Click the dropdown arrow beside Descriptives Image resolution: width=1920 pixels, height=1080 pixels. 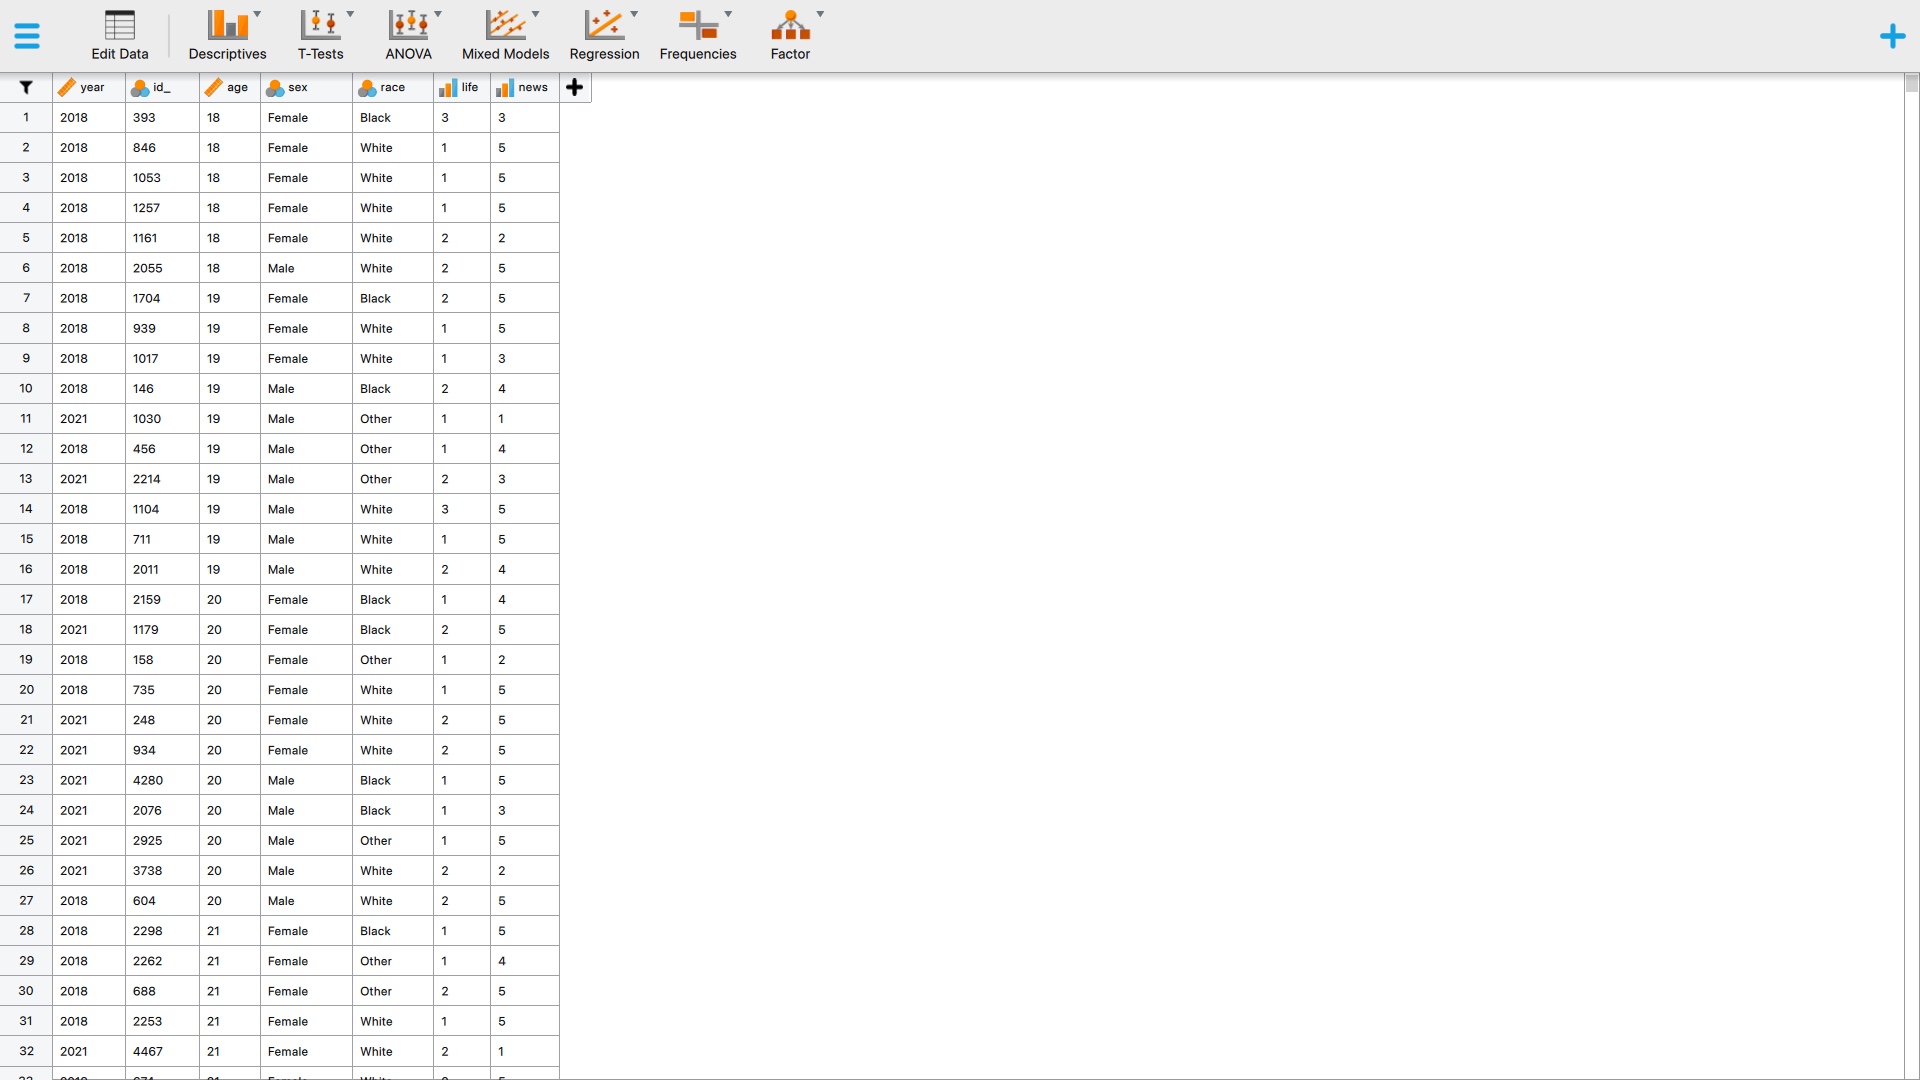point(258,14)
